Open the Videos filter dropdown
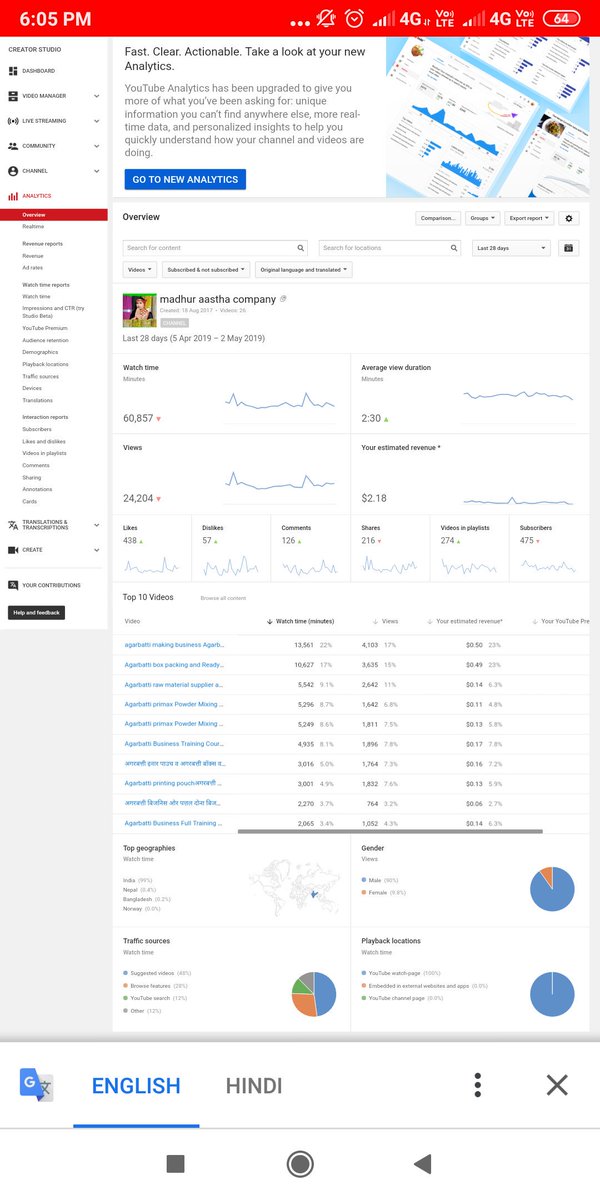 140,270
